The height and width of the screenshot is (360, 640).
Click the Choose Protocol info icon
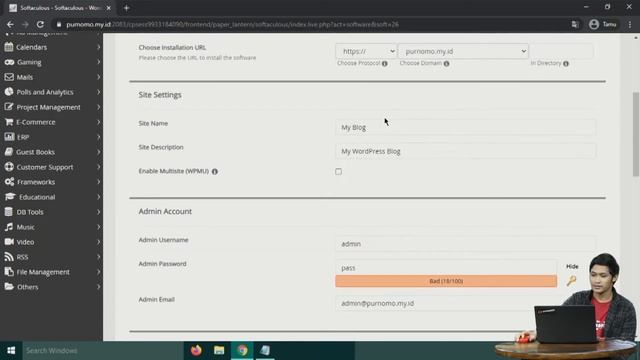[384, 64]
